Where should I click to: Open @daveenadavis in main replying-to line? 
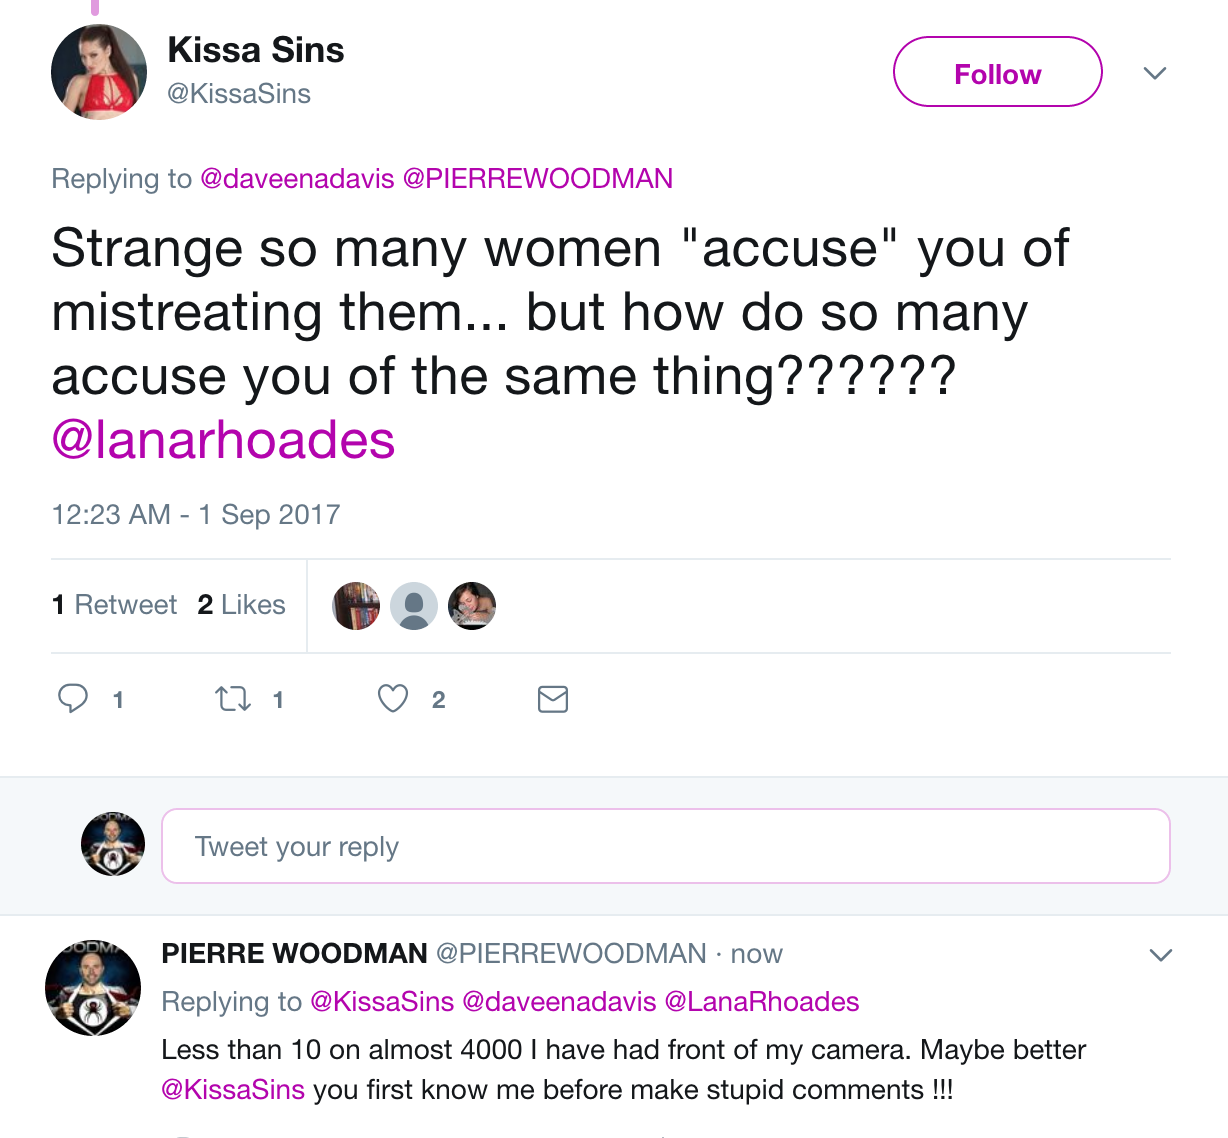tap(297, 179)
